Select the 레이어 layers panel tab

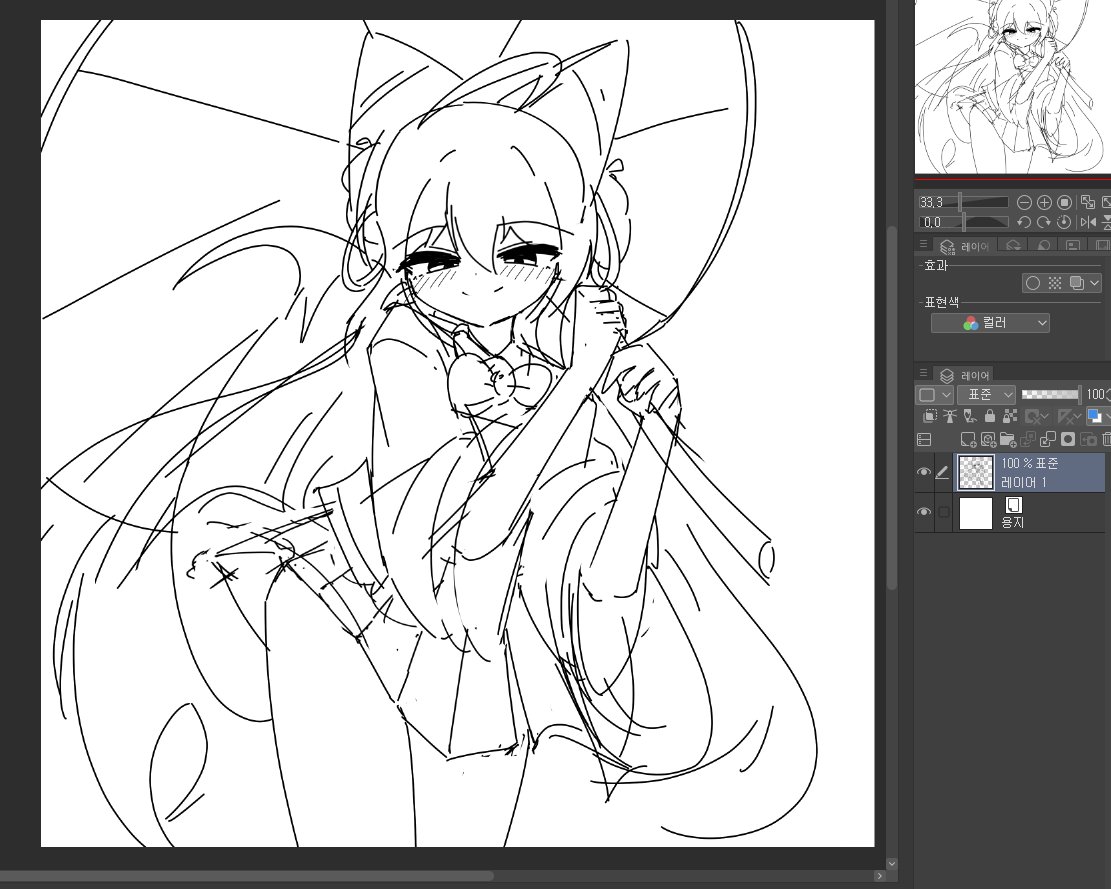click(x=964, y=375)
